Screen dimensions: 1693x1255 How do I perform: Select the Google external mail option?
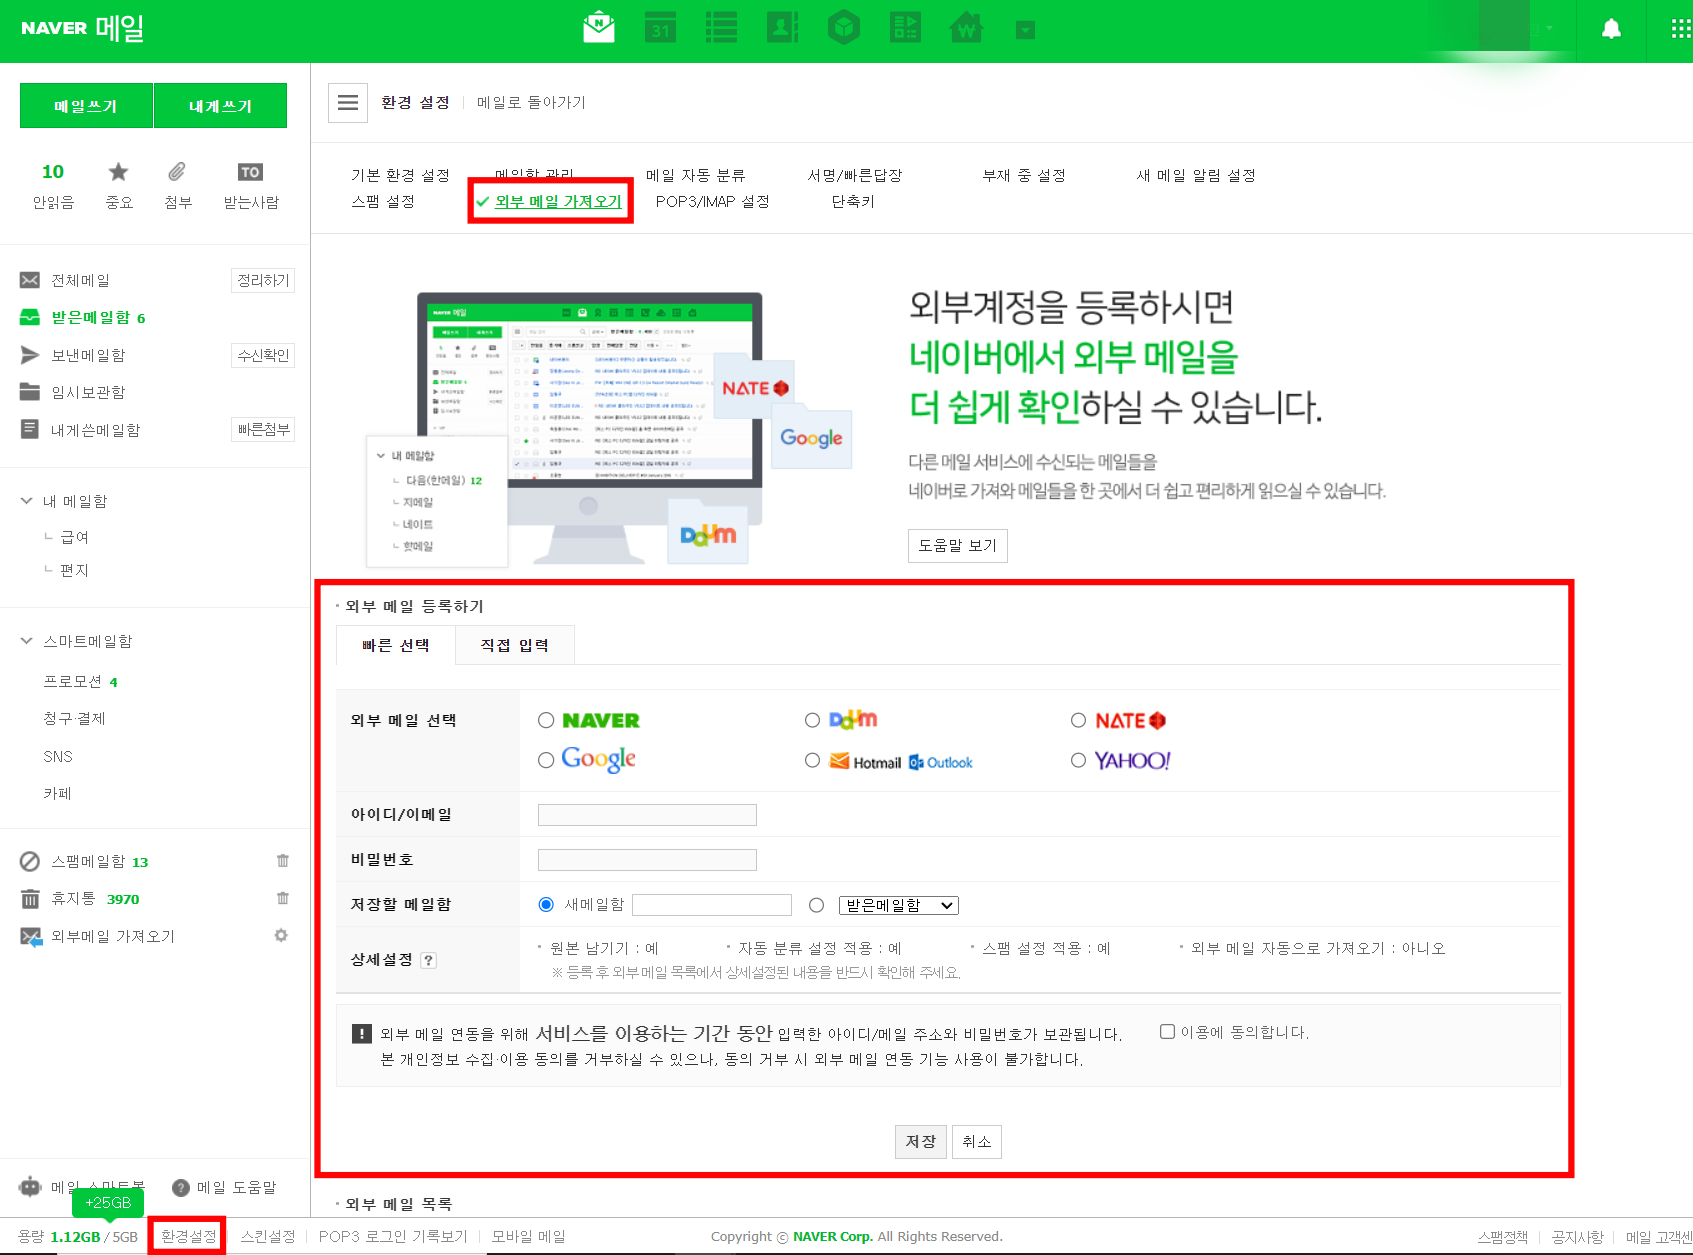tap(546, 759)
